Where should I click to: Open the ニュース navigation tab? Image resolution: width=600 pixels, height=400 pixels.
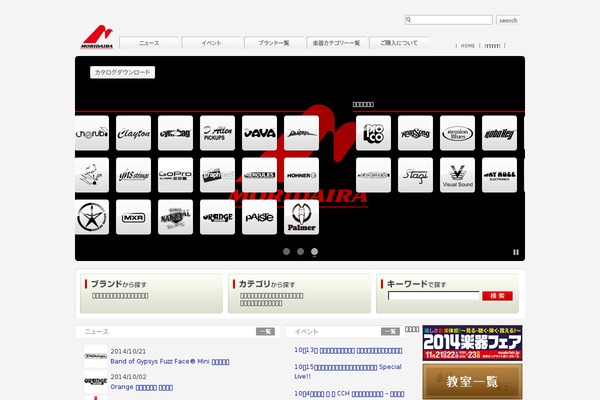tap(149, 42)
